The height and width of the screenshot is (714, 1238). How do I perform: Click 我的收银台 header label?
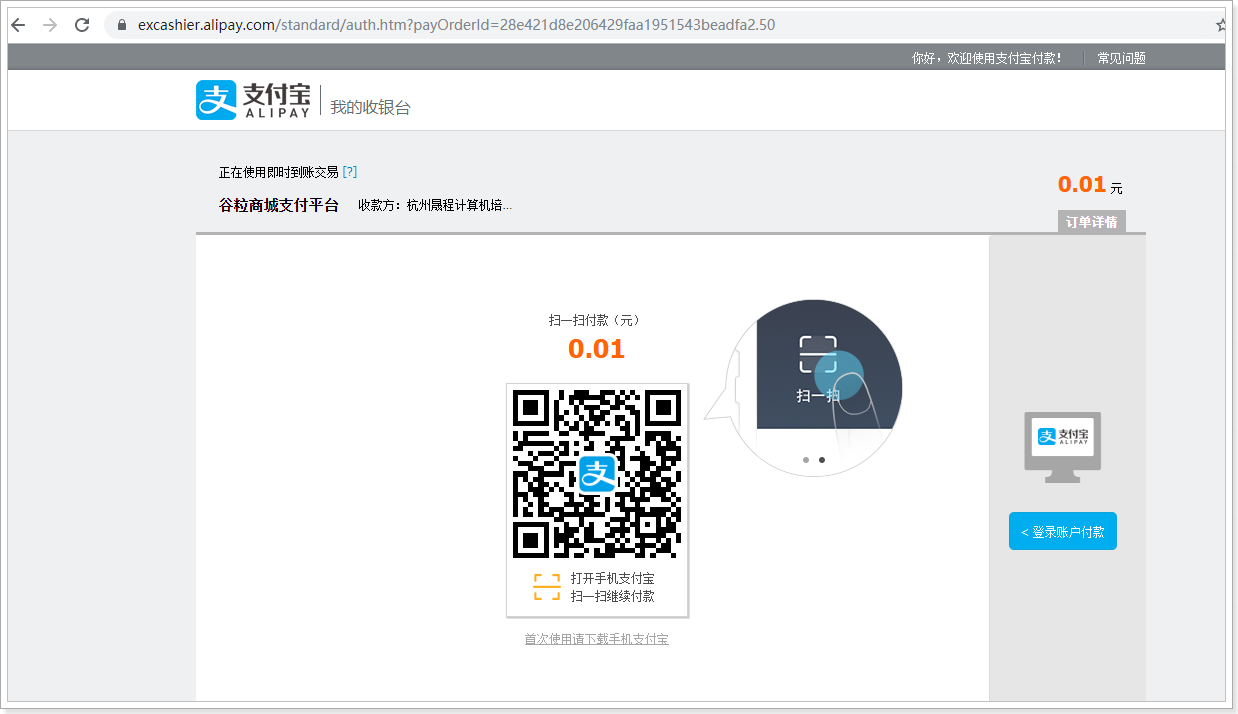[x=370, y=107]
